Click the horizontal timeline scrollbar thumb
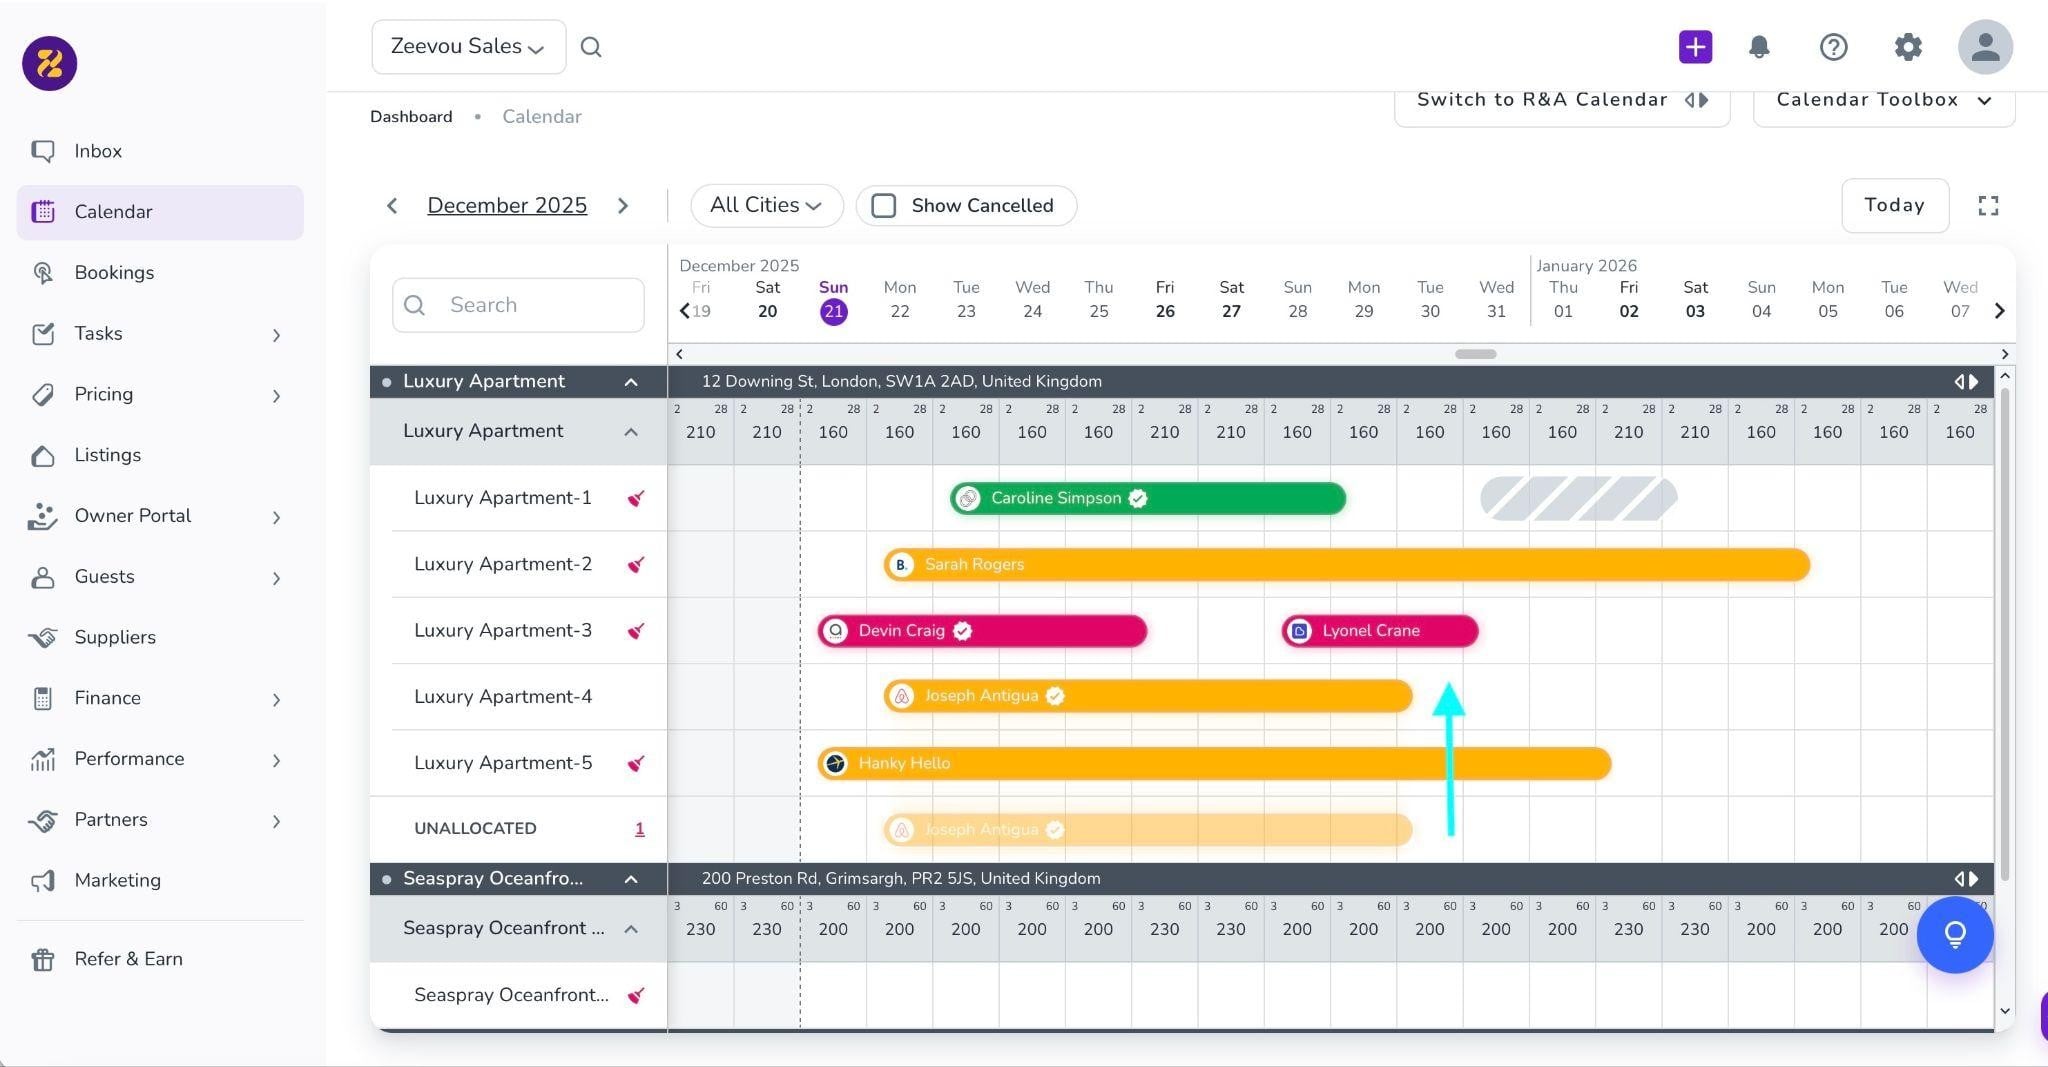The image size is (2048, 1067). (x=1475, y=354)
